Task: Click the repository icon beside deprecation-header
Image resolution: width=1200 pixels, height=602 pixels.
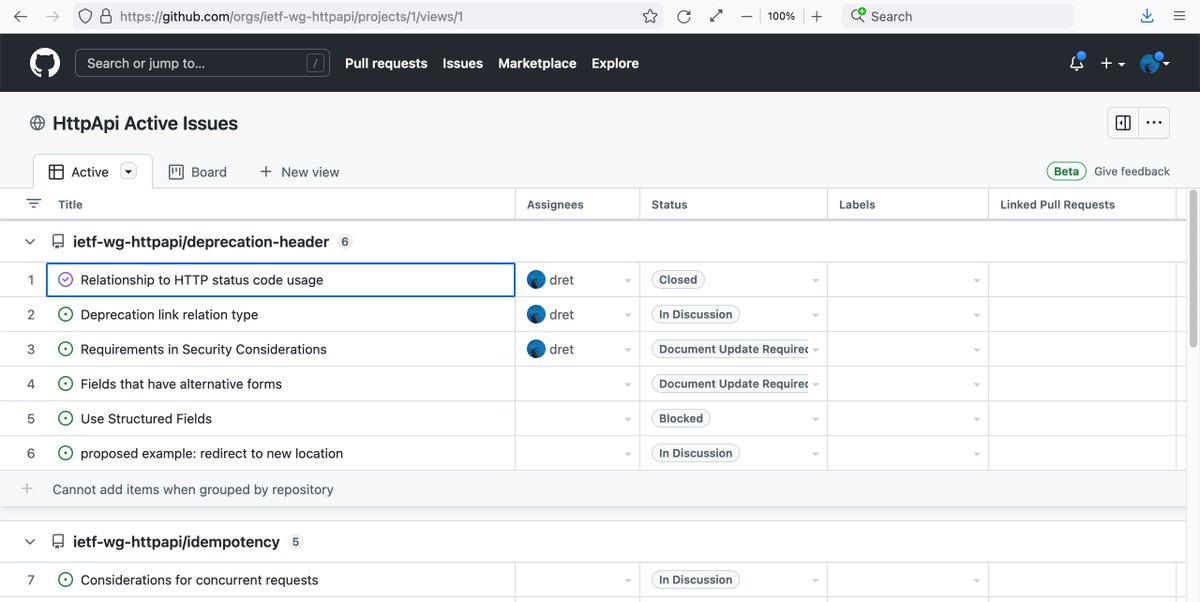Action: [x=58, y=242]
